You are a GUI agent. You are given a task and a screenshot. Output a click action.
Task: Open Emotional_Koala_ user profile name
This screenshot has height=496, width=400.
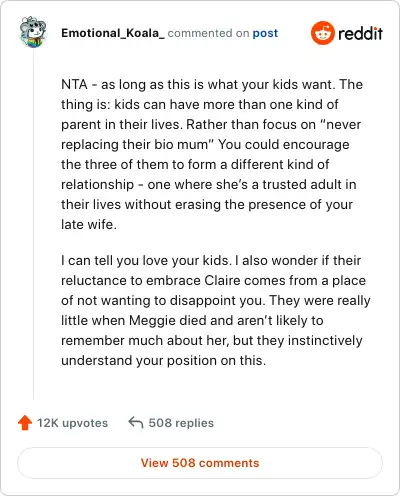coord(113,33)
